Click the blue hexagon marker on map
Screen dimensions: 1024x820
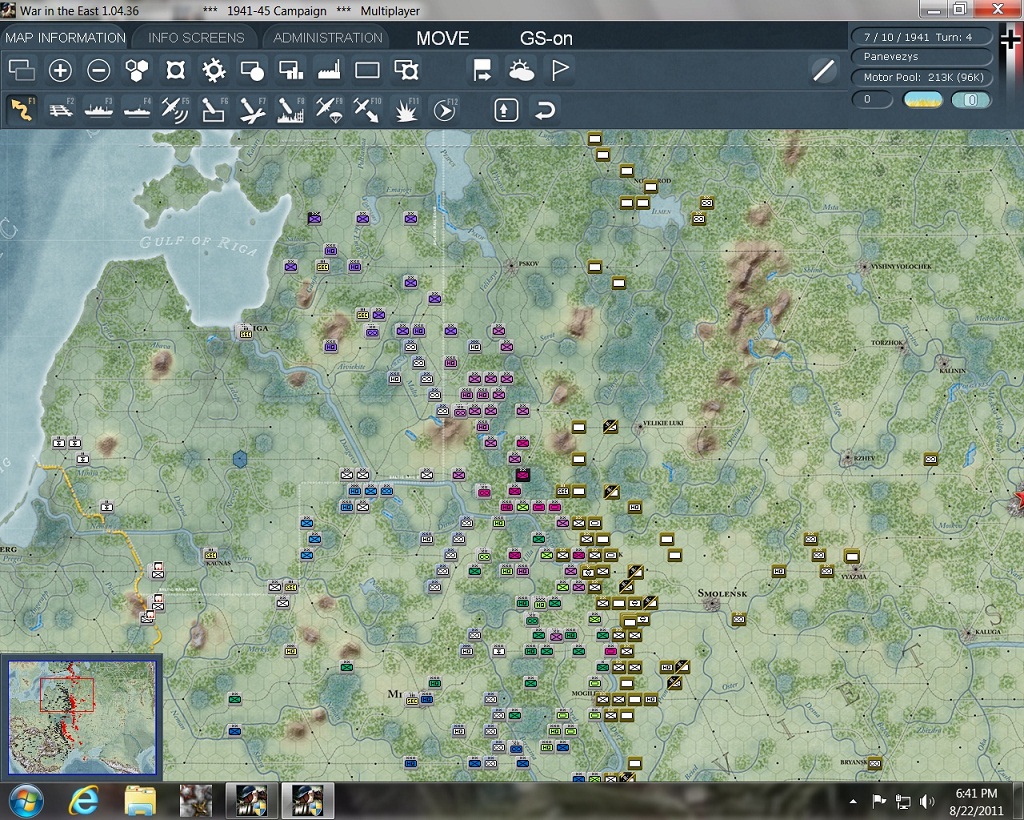point(240,459)
